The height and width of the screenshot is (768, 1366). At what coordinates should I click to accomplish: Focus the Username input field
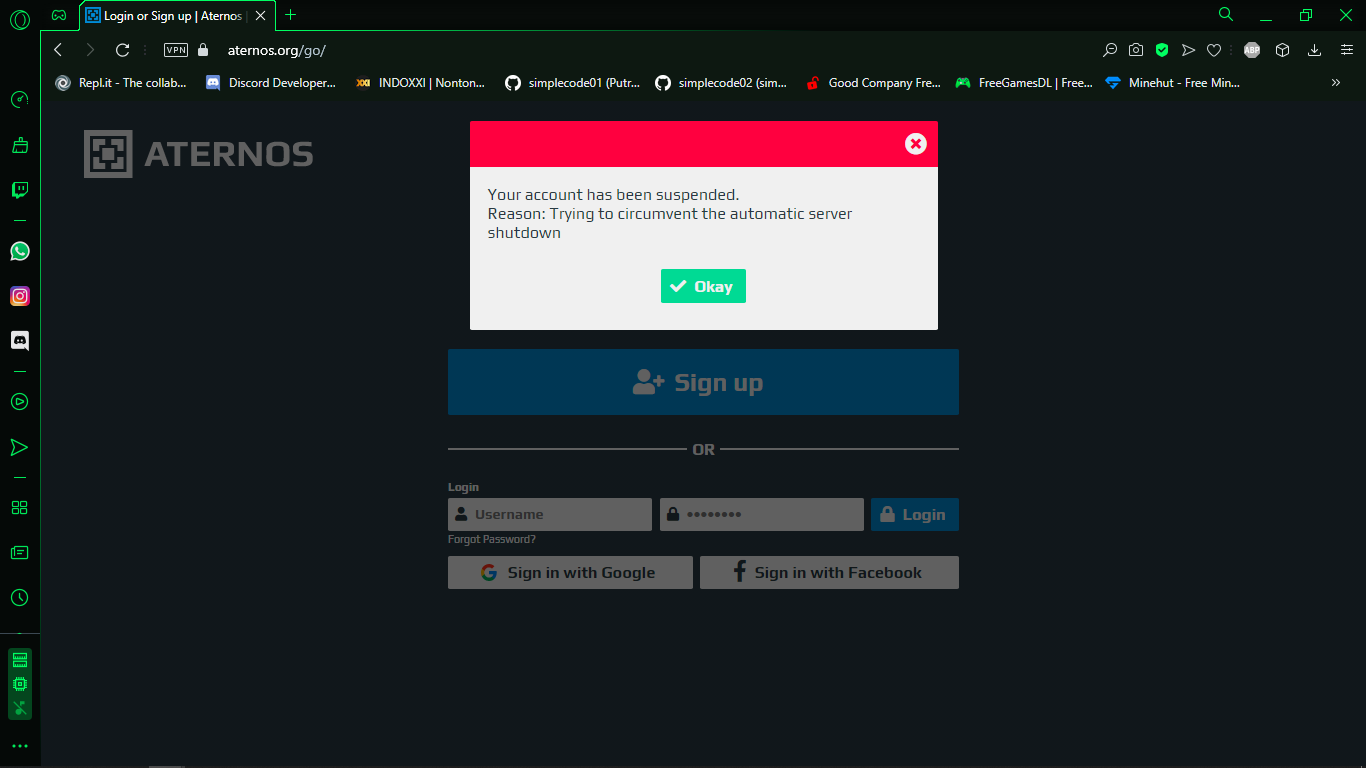coord(550,514)
